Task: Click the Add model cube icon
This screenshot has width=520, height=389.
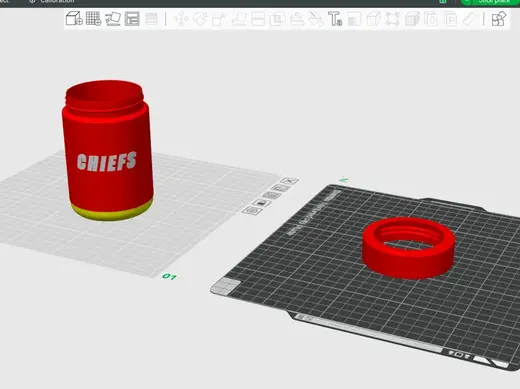Action: pyautogui.click(x=74, y=19)
